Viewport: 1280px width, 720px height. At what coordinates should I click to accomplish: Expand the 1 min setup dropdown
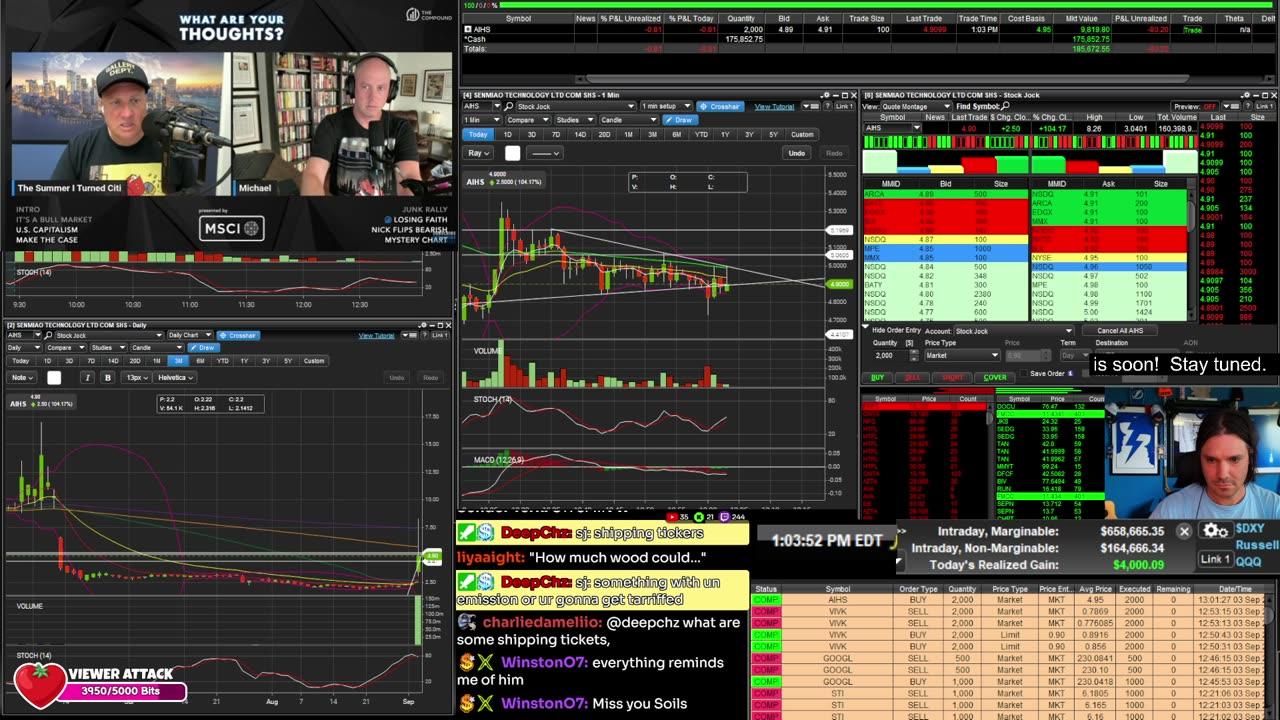point(666,106)
